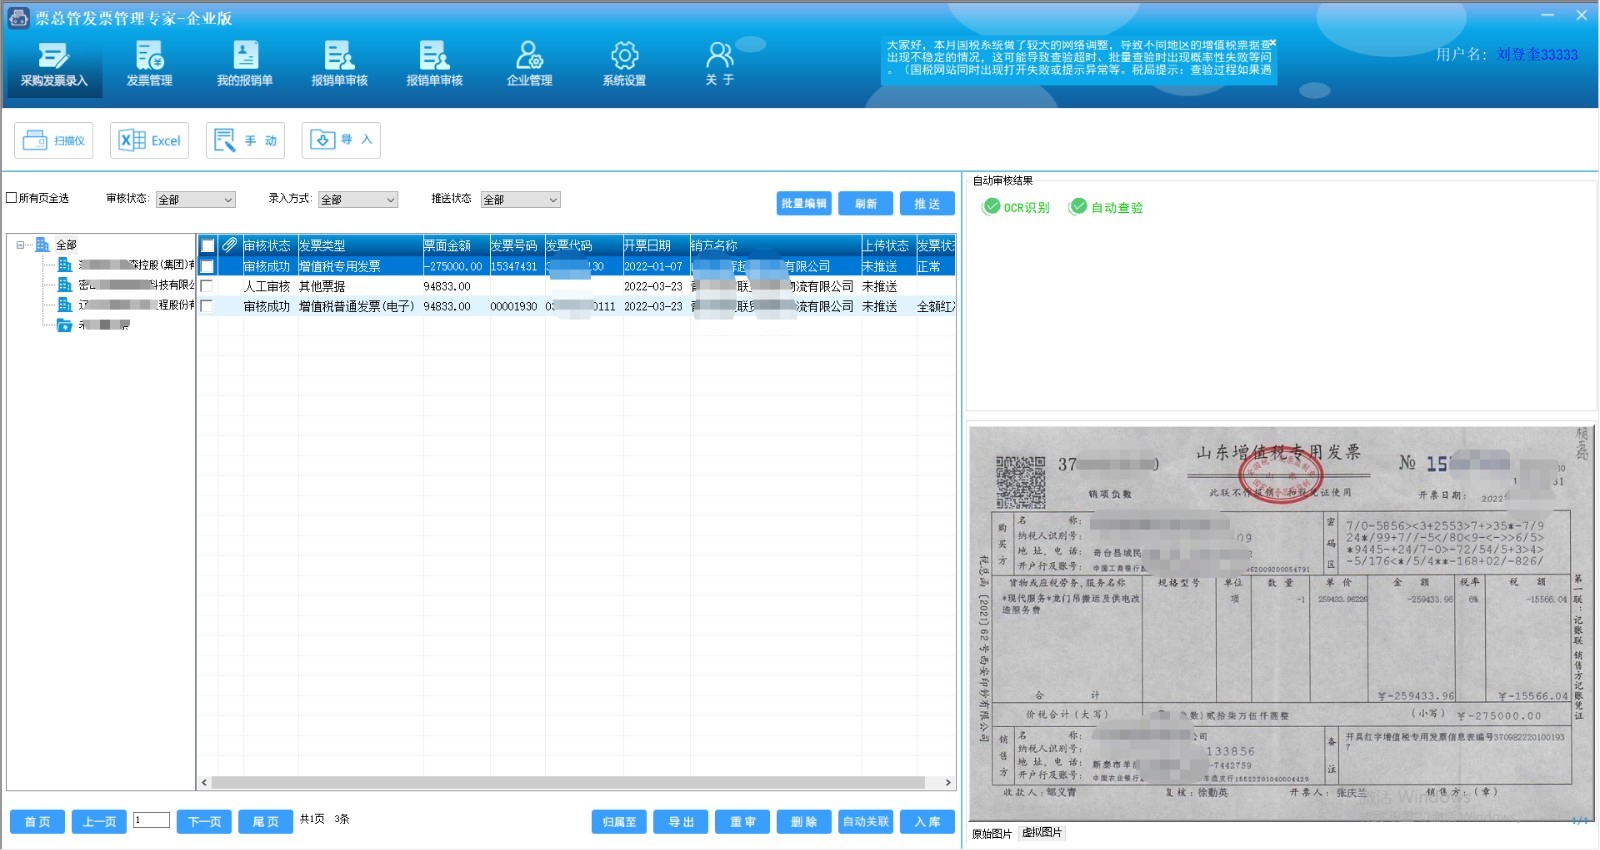Open 采购发票录入 module icon
This screenshot has height=850, width=1600.
coord(54,64)
